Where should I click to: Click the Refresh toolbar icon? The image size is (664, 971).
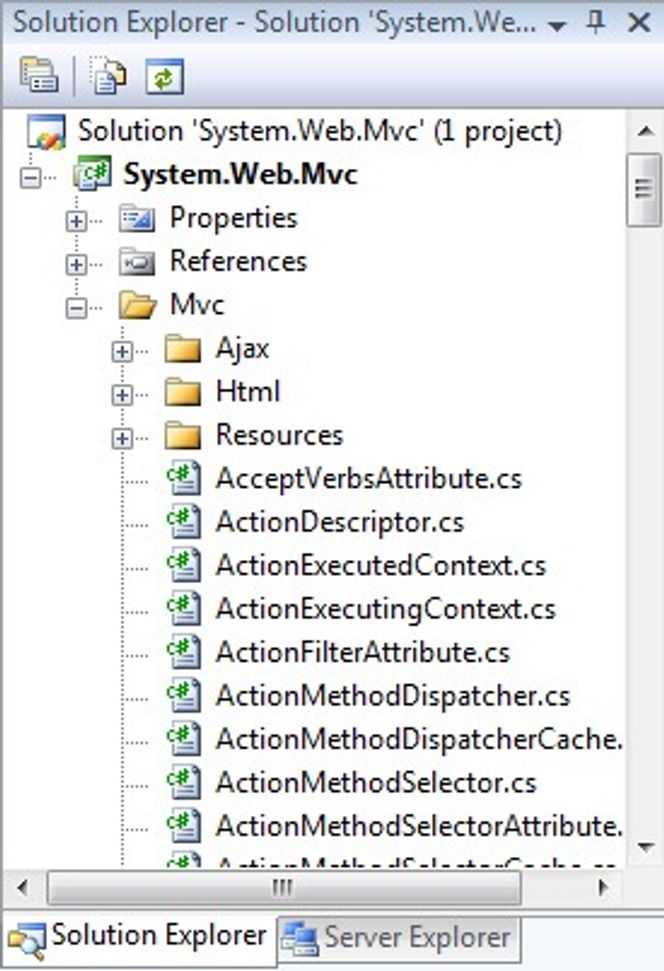tap(165, 76)
